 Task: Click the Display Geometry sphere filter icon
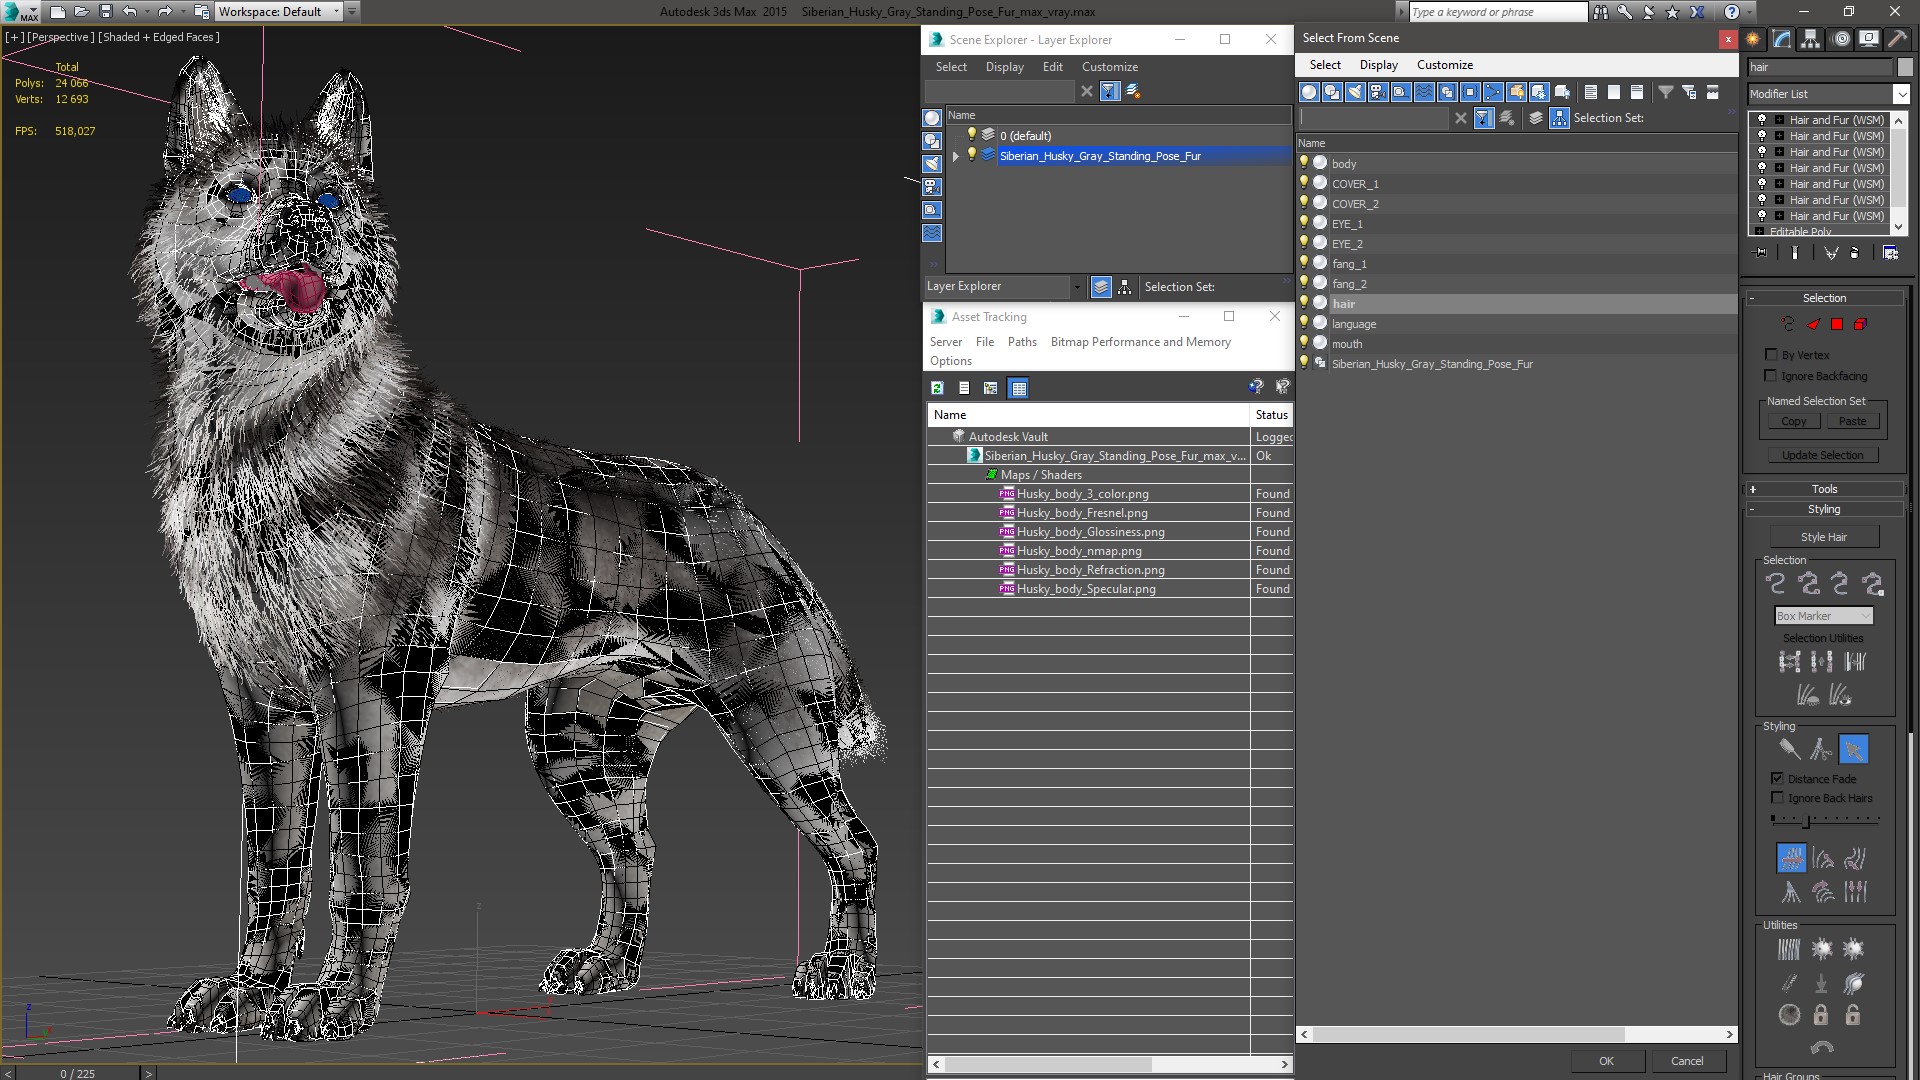[x=1308, y=92]
